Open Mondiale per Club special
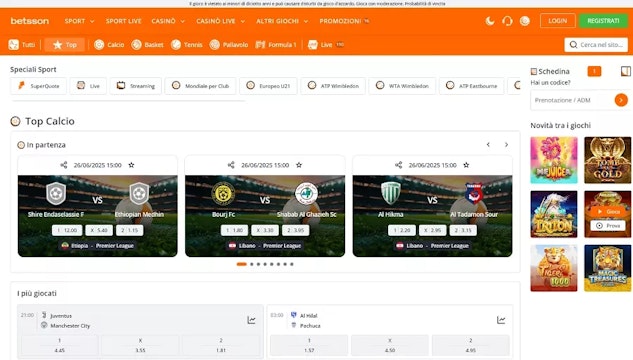This screenshot has height=360, width=633. (200, 86)
